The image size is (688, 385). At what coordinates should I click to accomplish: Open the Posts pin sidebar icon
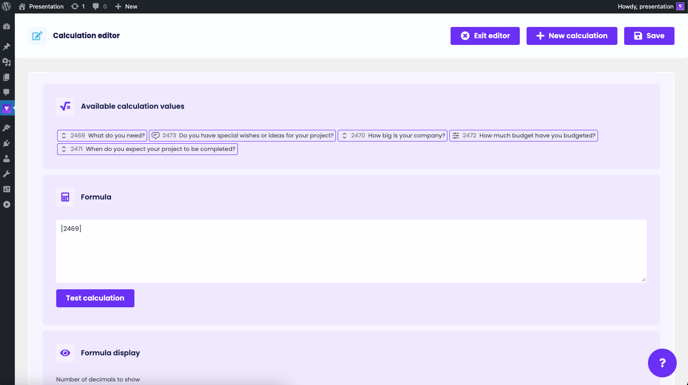click(x=7, y=46)
